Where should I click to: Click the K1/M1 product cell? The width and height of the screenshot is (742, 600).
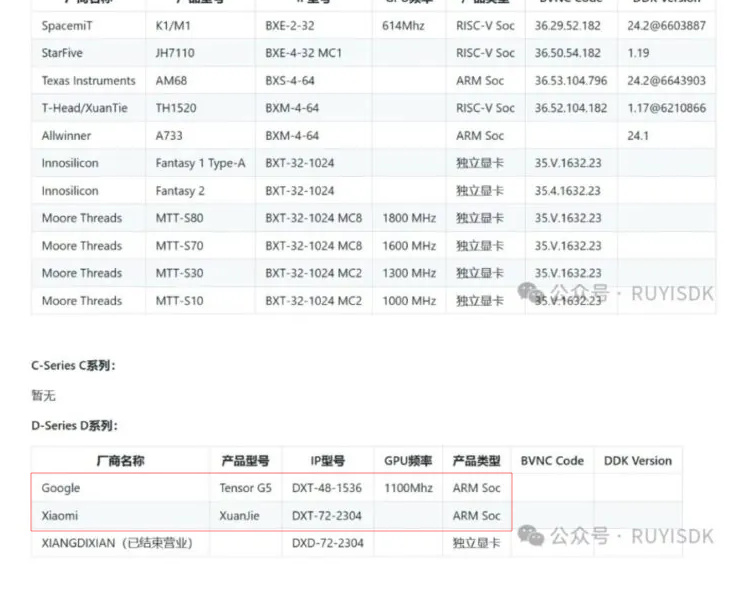point(173,26)
